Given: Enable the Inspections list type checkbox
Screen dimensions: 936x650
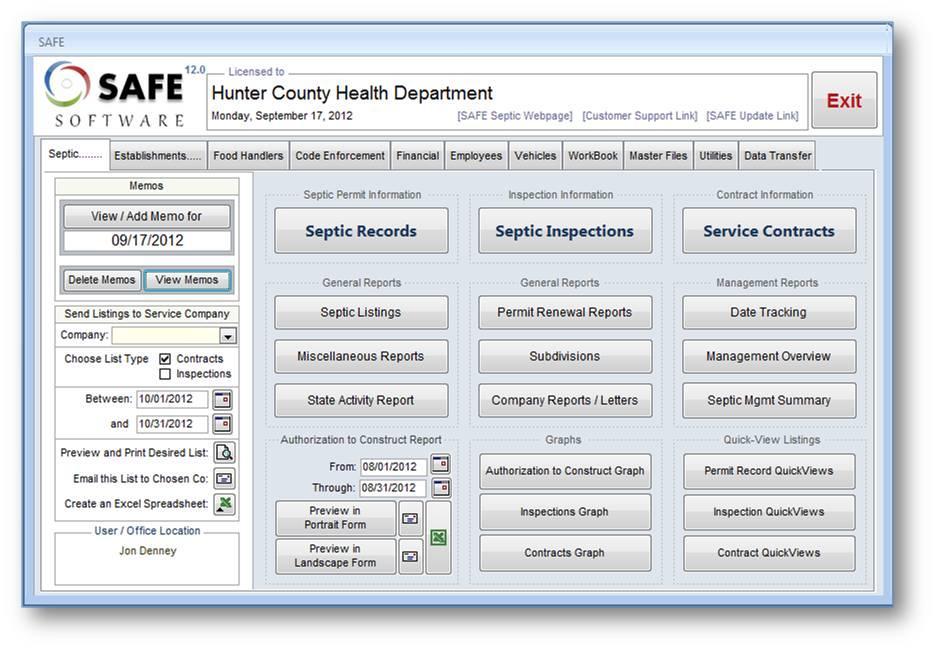Looking at the screenshot, I should tap(165, 374).
